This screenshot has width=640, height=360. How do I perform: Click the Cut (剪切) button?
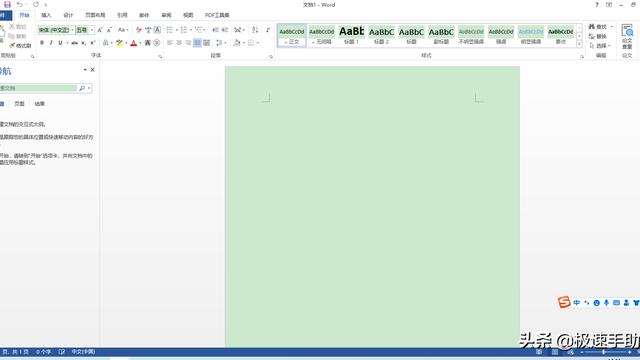18,27
